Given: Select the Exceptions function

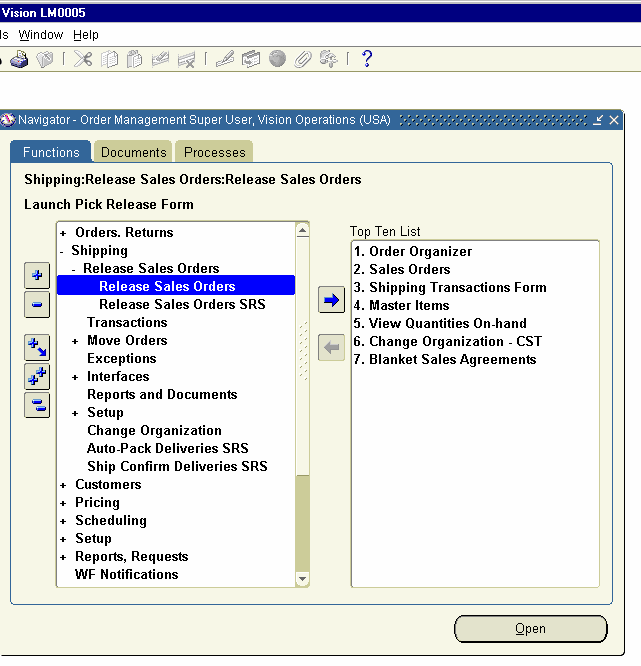Looking at the screenshot, I should click(121, 358).
